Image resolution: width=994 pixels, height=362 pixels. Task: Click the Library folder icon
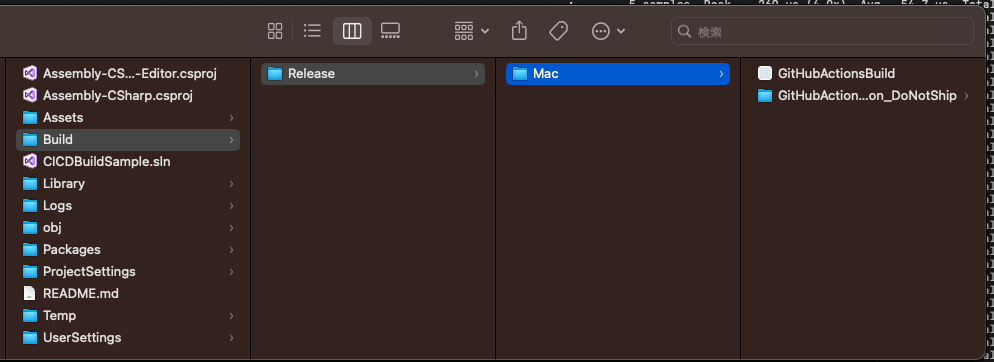tap(30, 184)
